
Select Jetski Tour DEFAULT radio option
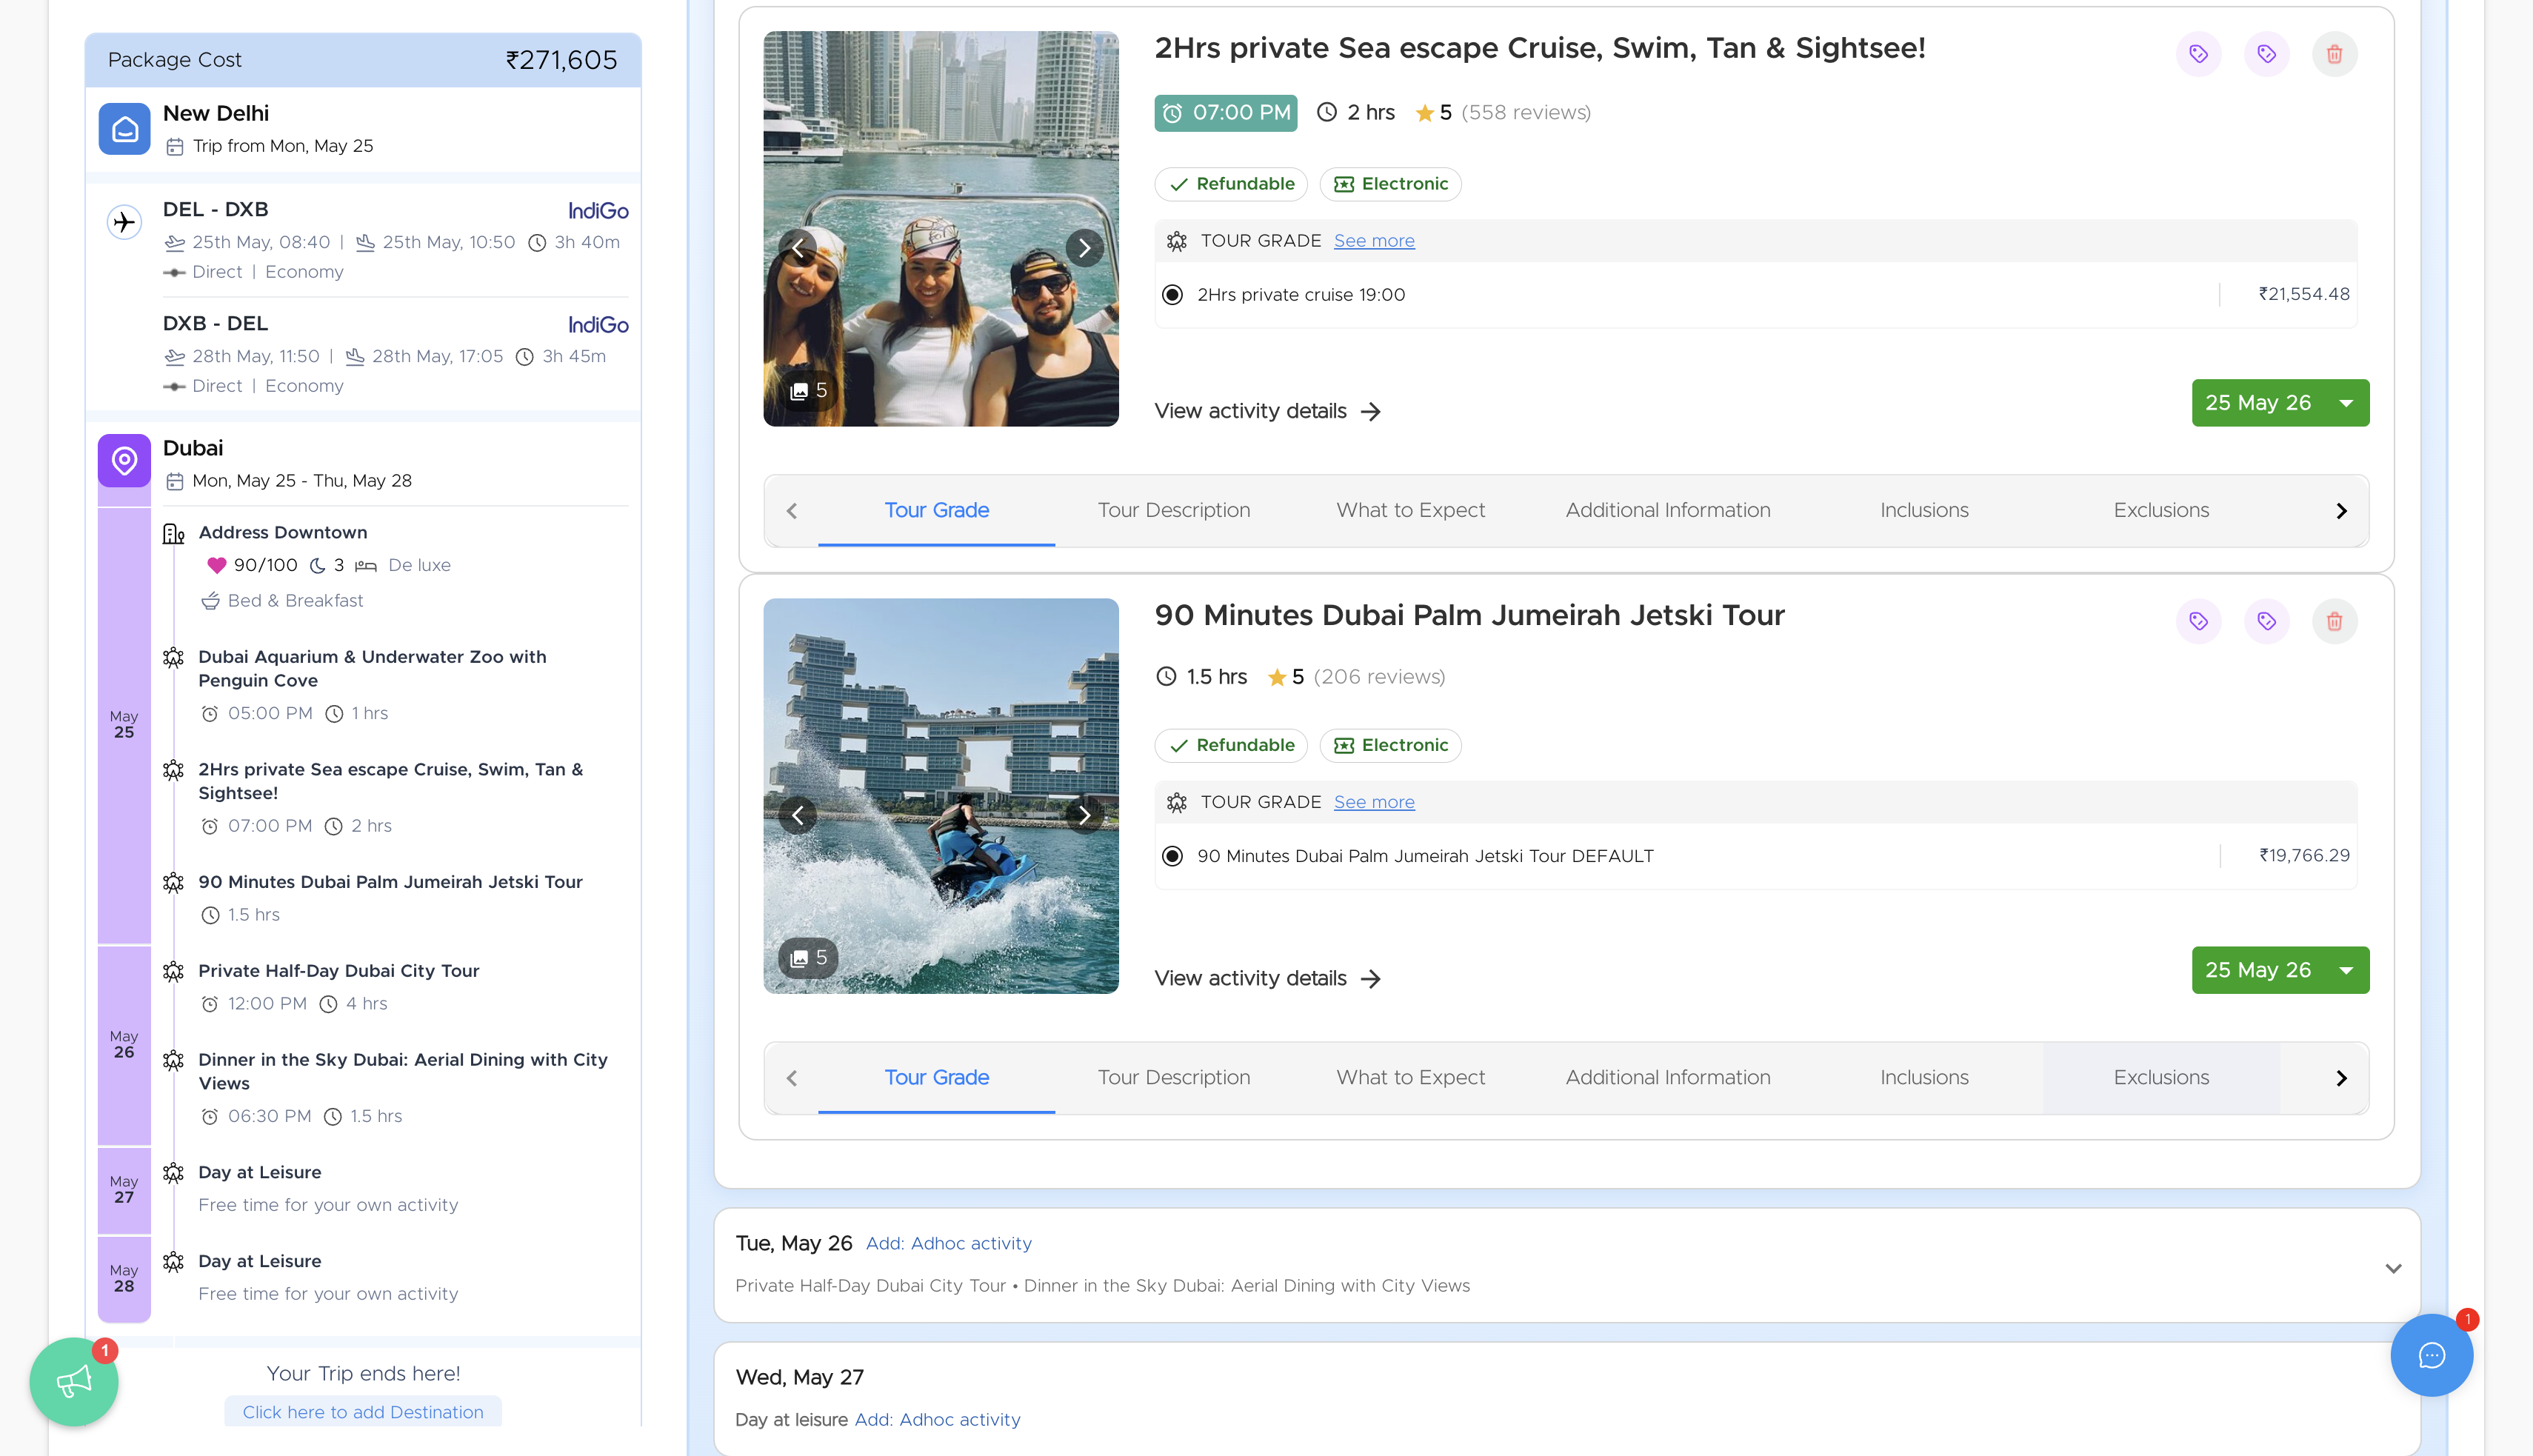pyautogui.click(x=1172, y=856)
